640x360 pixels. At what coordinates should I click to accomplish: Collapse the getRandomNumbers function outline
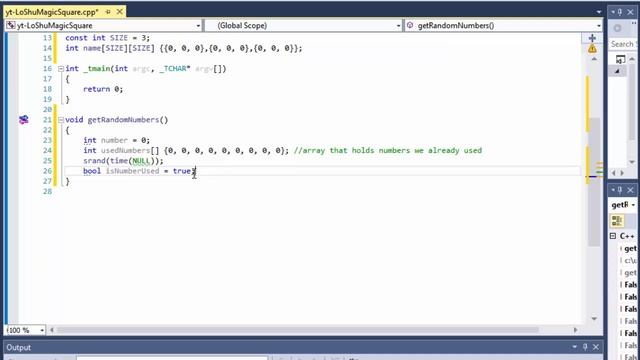click(61, 120)
